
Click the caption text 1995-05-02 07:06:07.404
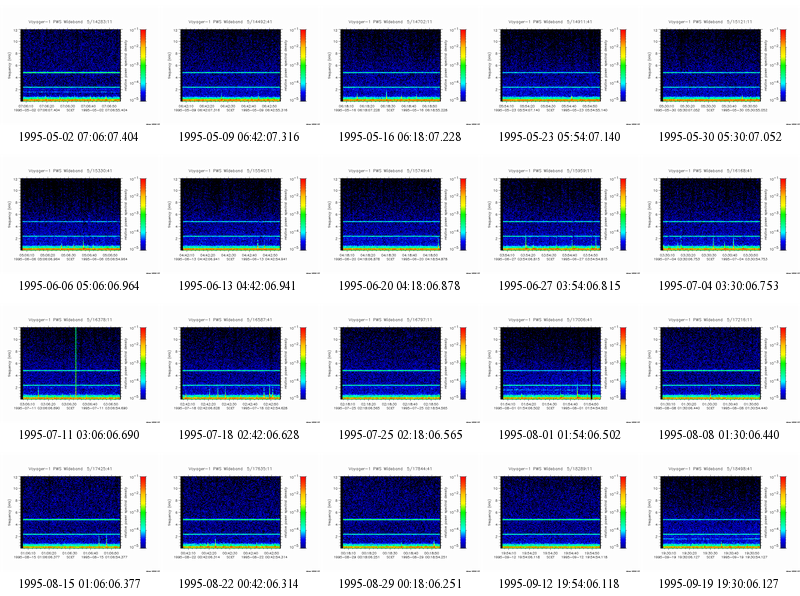coord(79,137)
